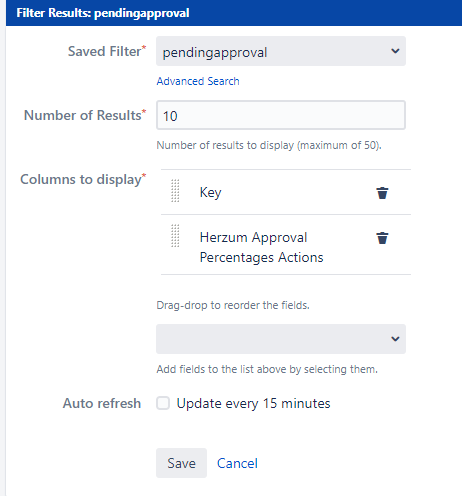Click the 'Filter Results: pendingapproval' header title
462x496 pixels.
pos(103,13)
